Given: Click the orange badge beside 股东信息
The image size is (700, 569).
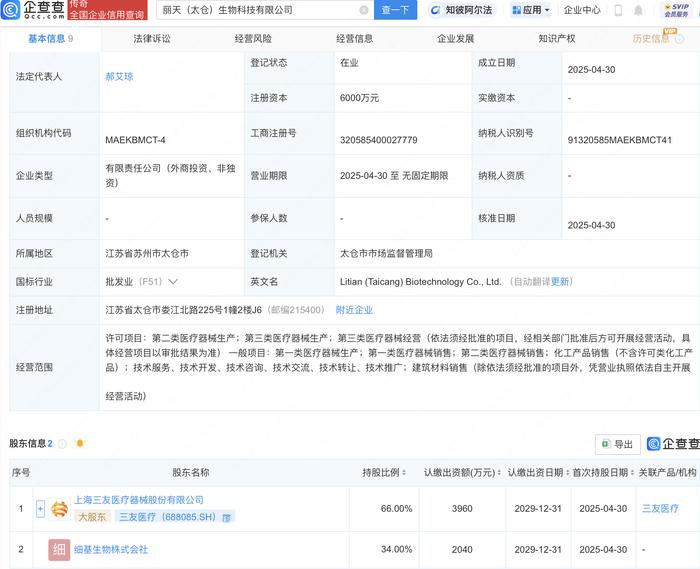Looking at the screenshot, I should [80, 443].
